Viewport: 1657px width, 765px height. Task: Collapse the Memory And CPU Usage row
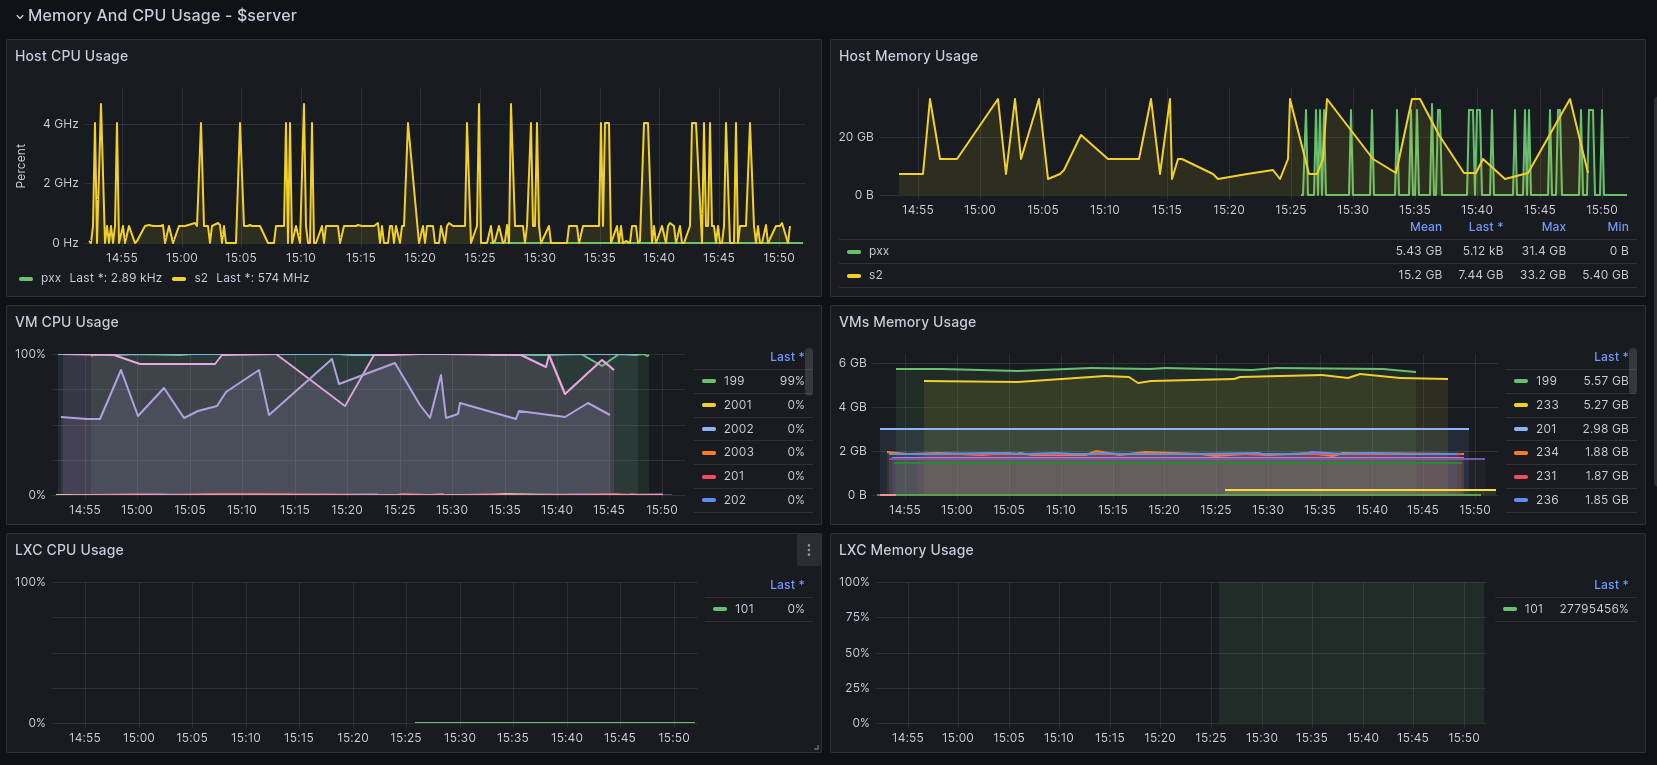point(155,15)
